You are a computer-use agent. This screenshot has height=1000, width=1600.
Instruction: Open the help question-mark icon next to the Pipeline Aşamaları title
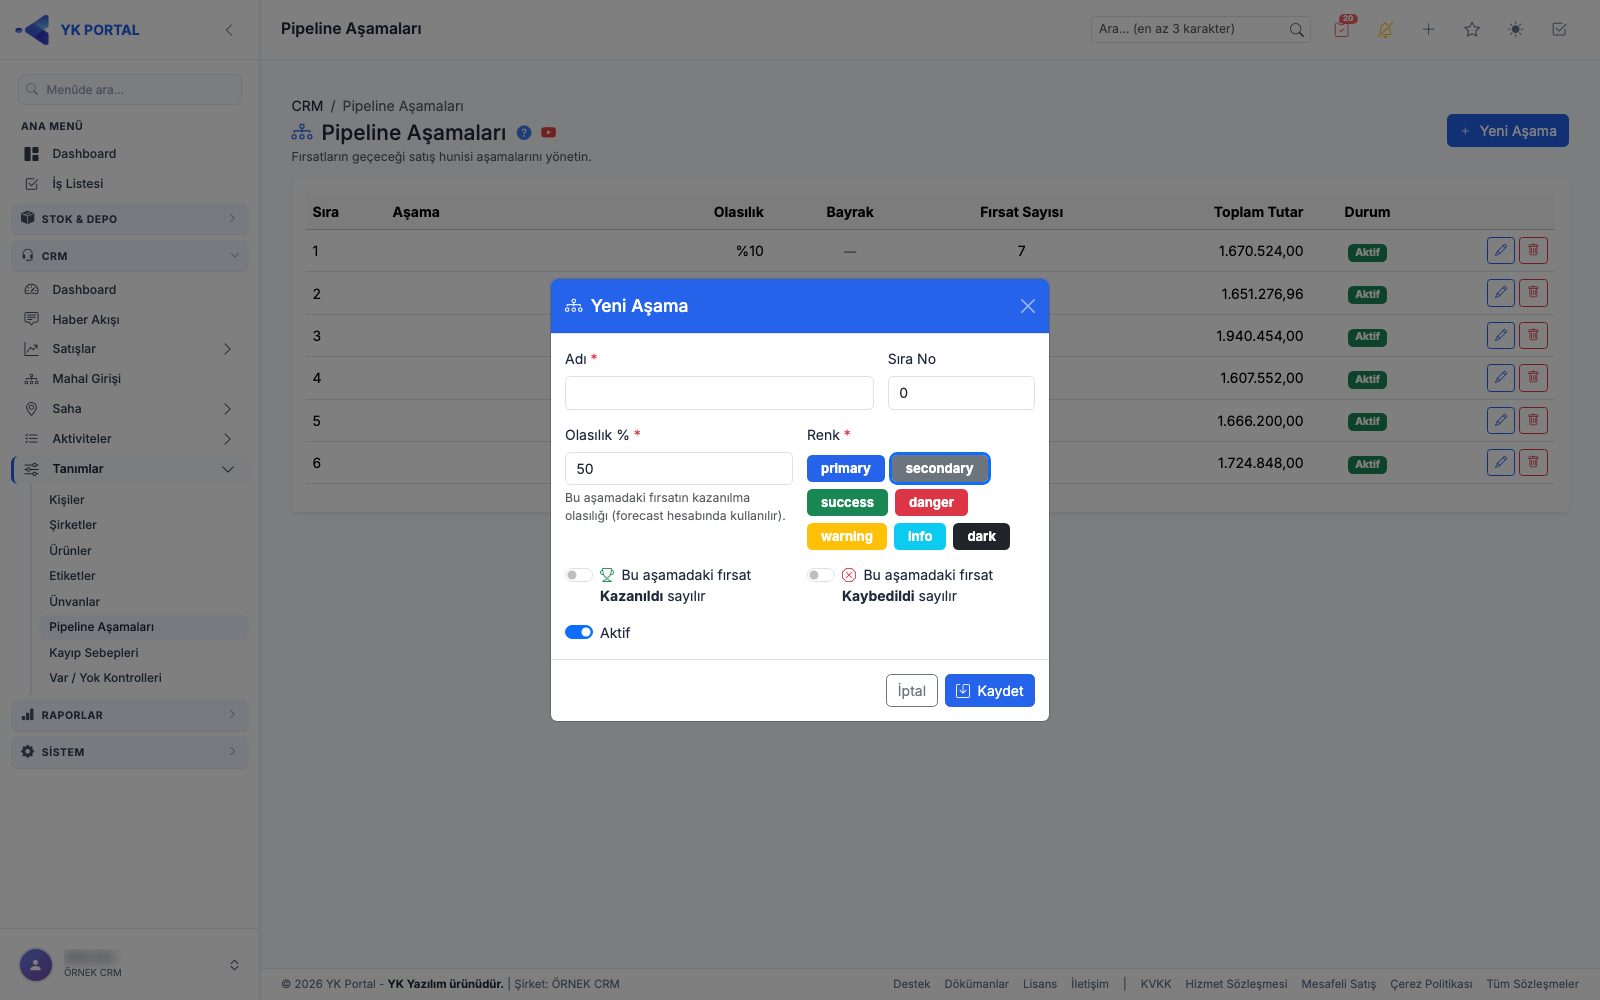click(524, 132)
